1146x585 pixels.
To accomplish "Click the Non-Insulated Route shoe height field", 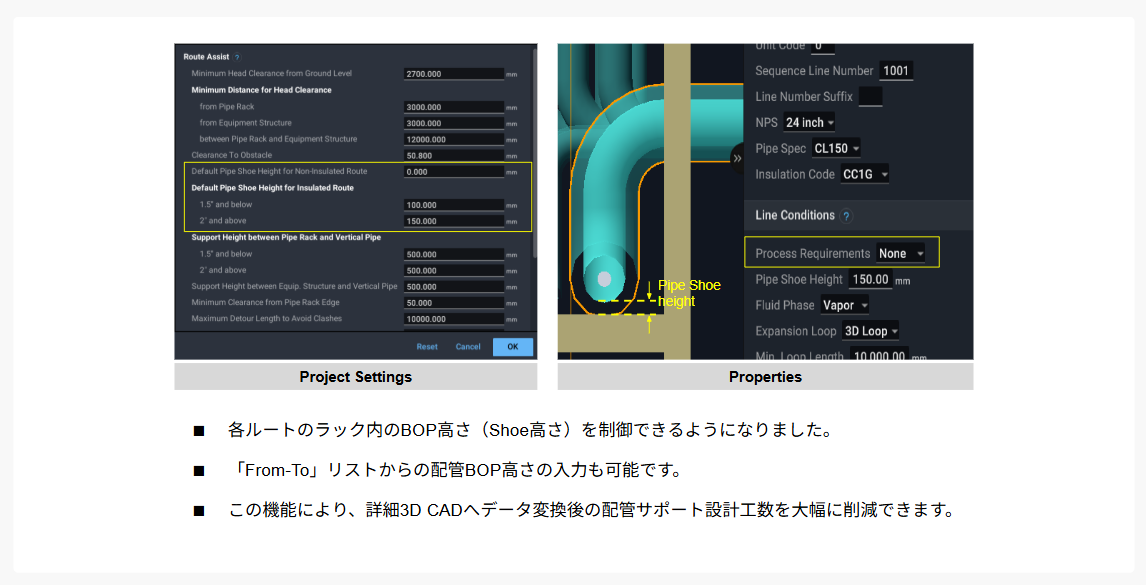I will tap(453, 172).
